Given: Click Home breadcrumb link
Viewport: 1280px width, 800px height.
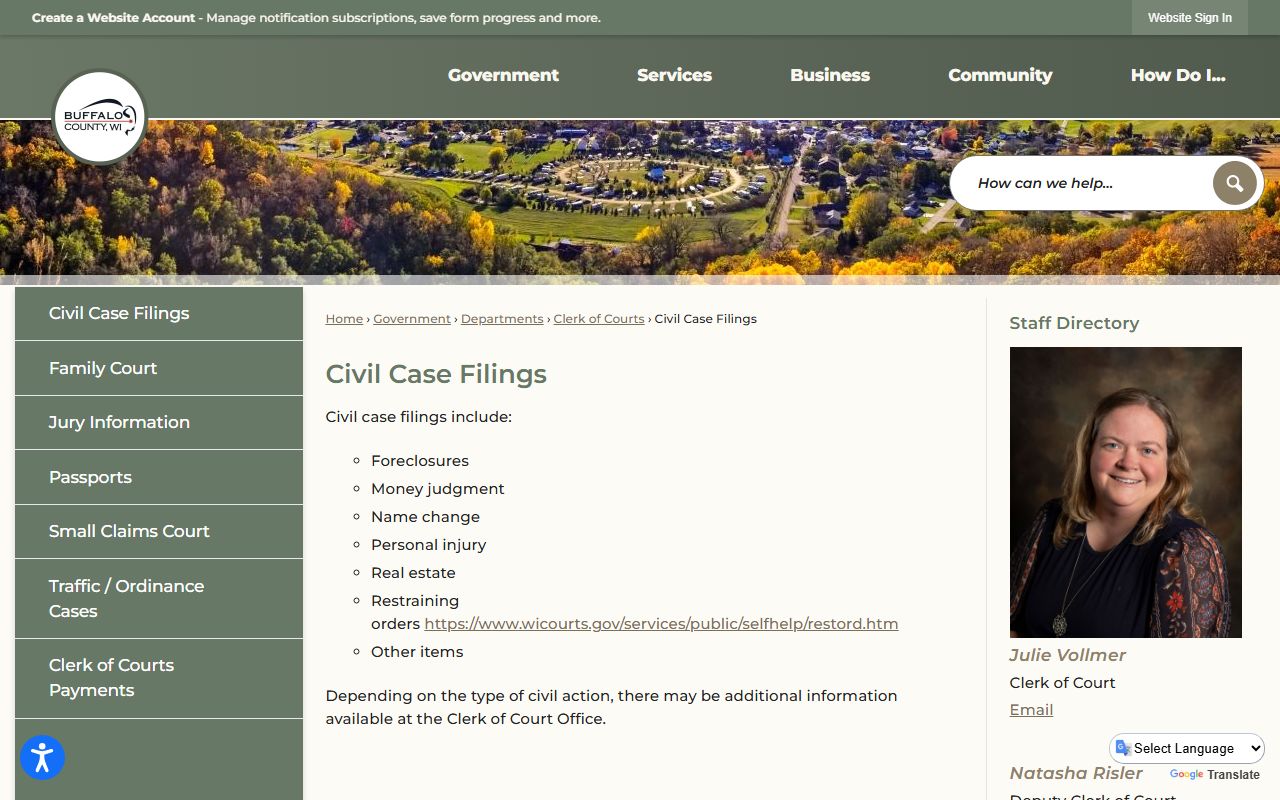Looking at the screenshot, I should point(344,319).
